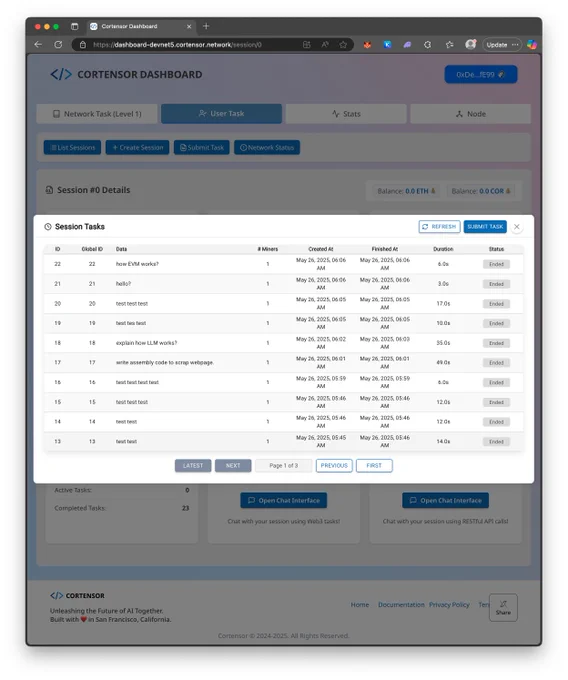Image resolution: width=568 pixels, height=680 pixels.
Task: Open Chat Interface for RESTful API calls
Action: pos(445,500)
